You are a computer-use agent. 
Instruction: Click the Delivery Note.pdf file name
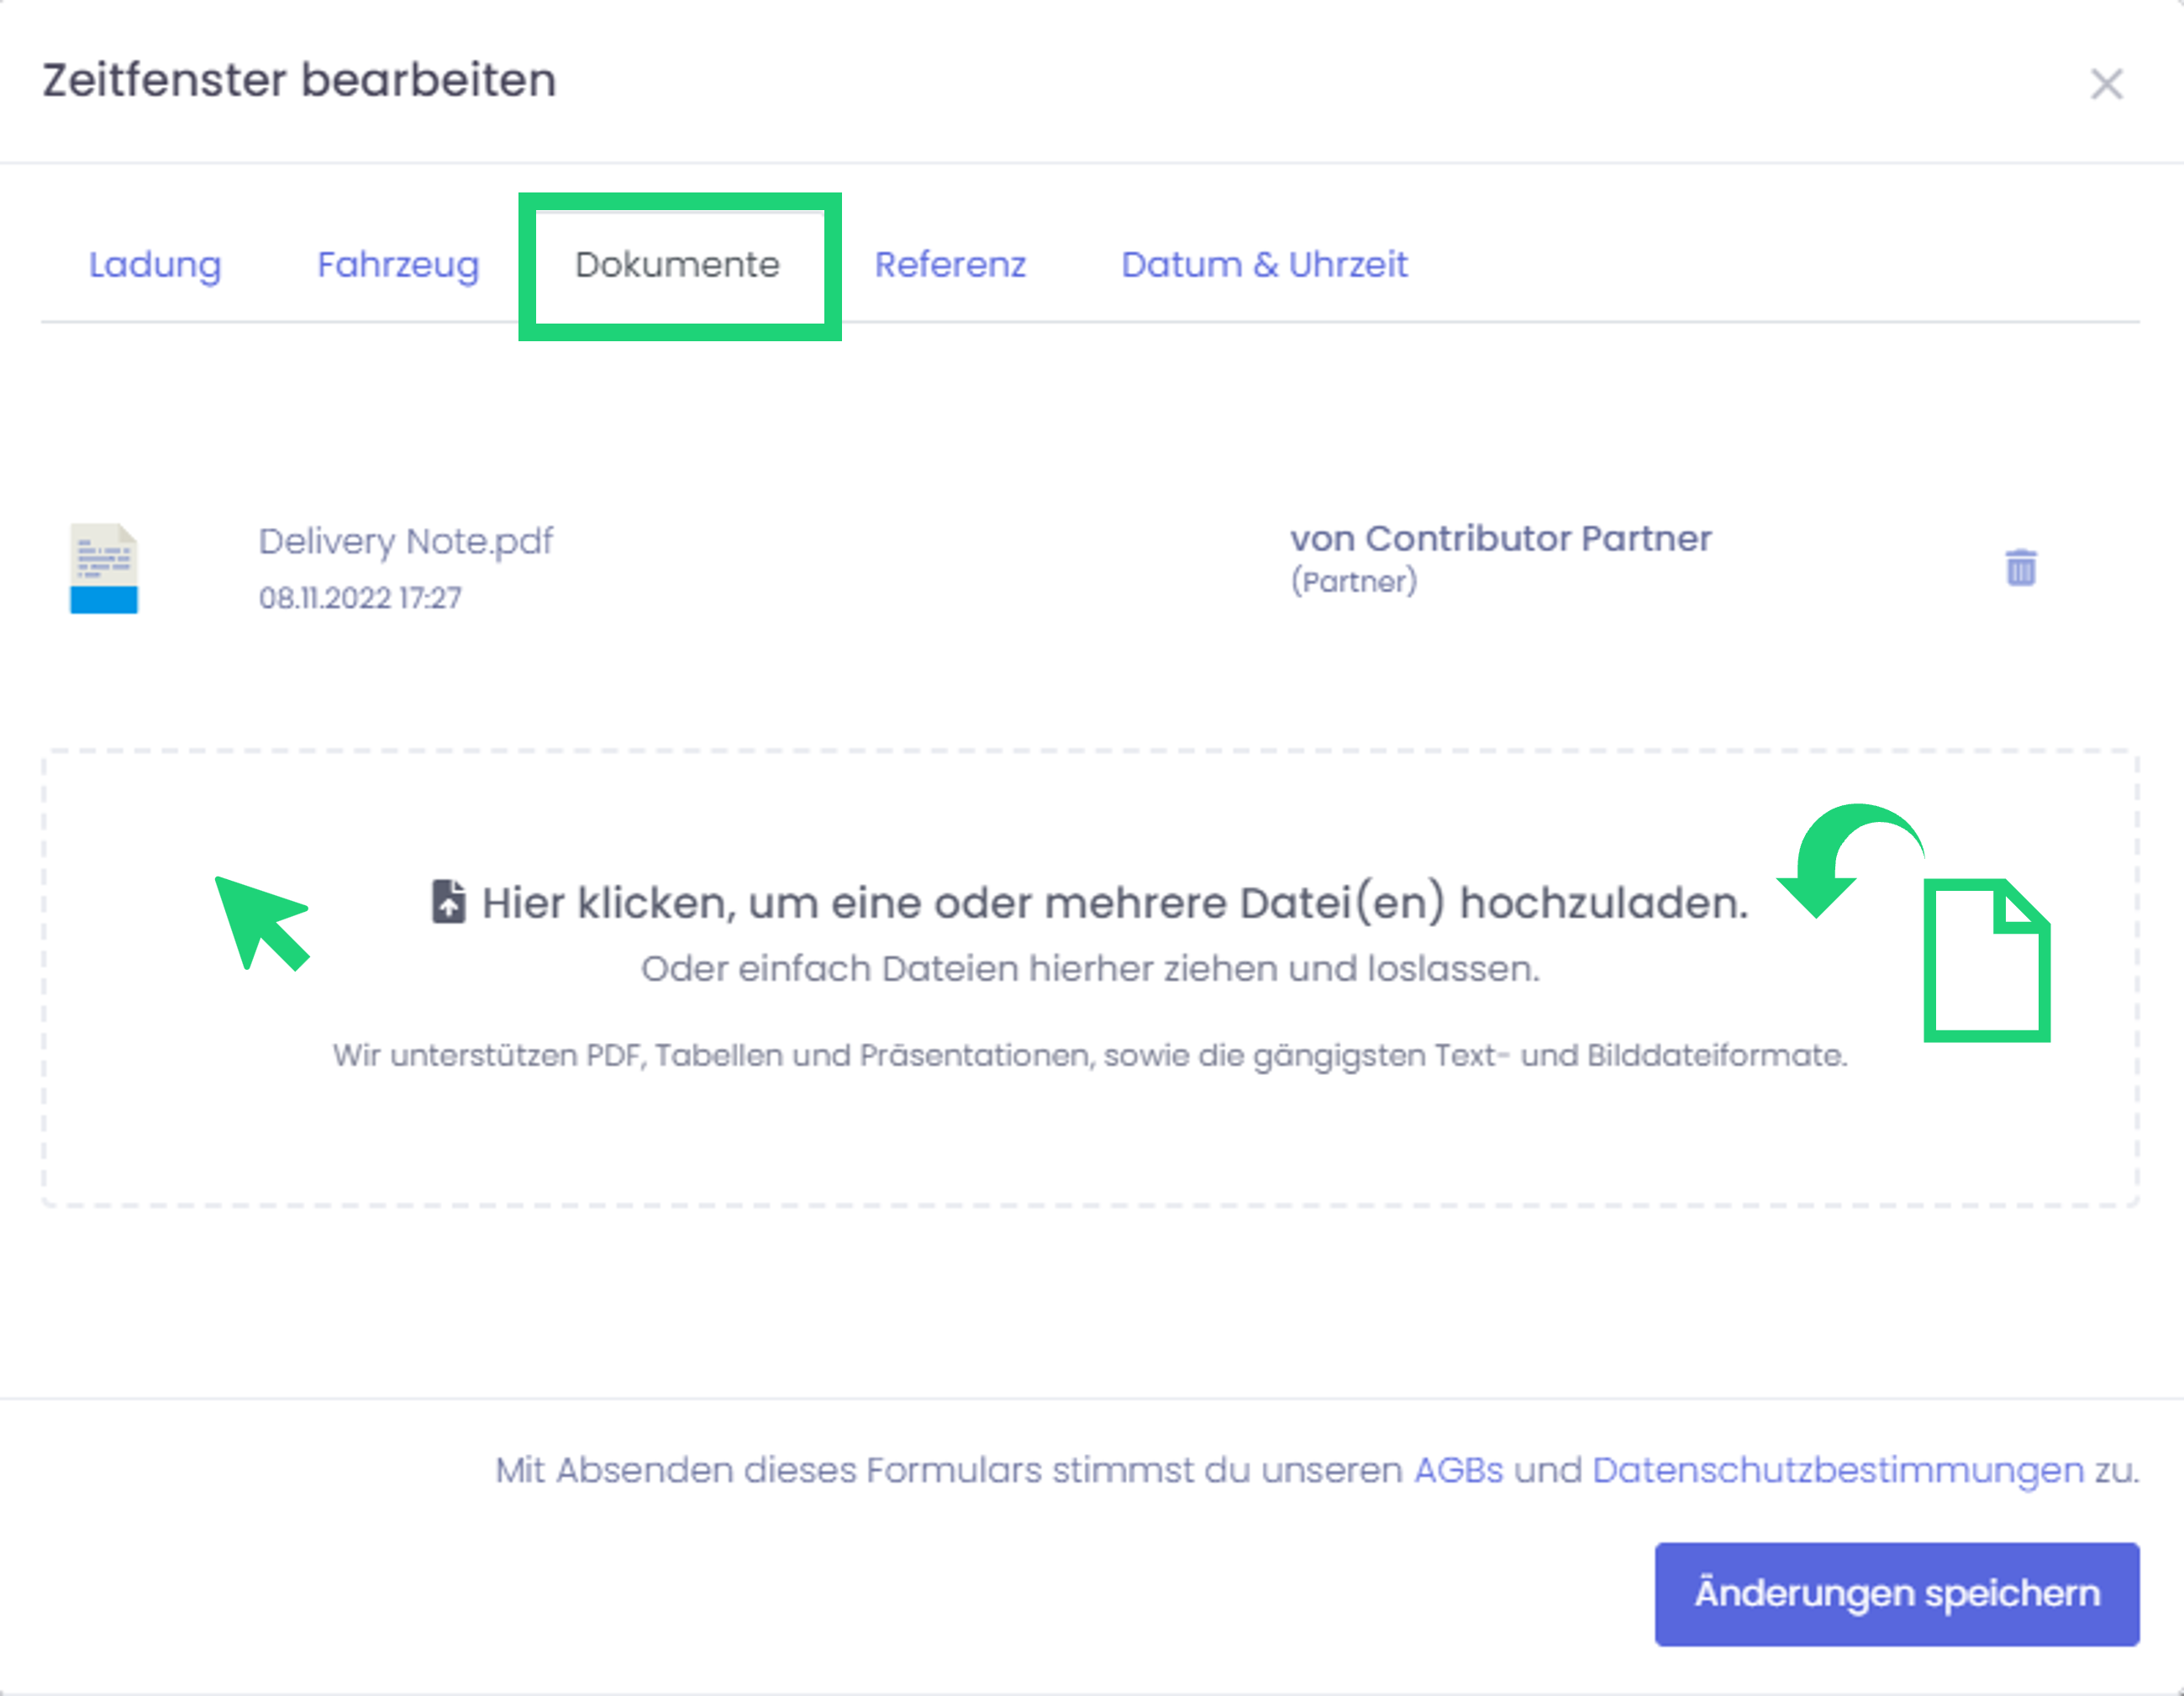click(405, 541)
